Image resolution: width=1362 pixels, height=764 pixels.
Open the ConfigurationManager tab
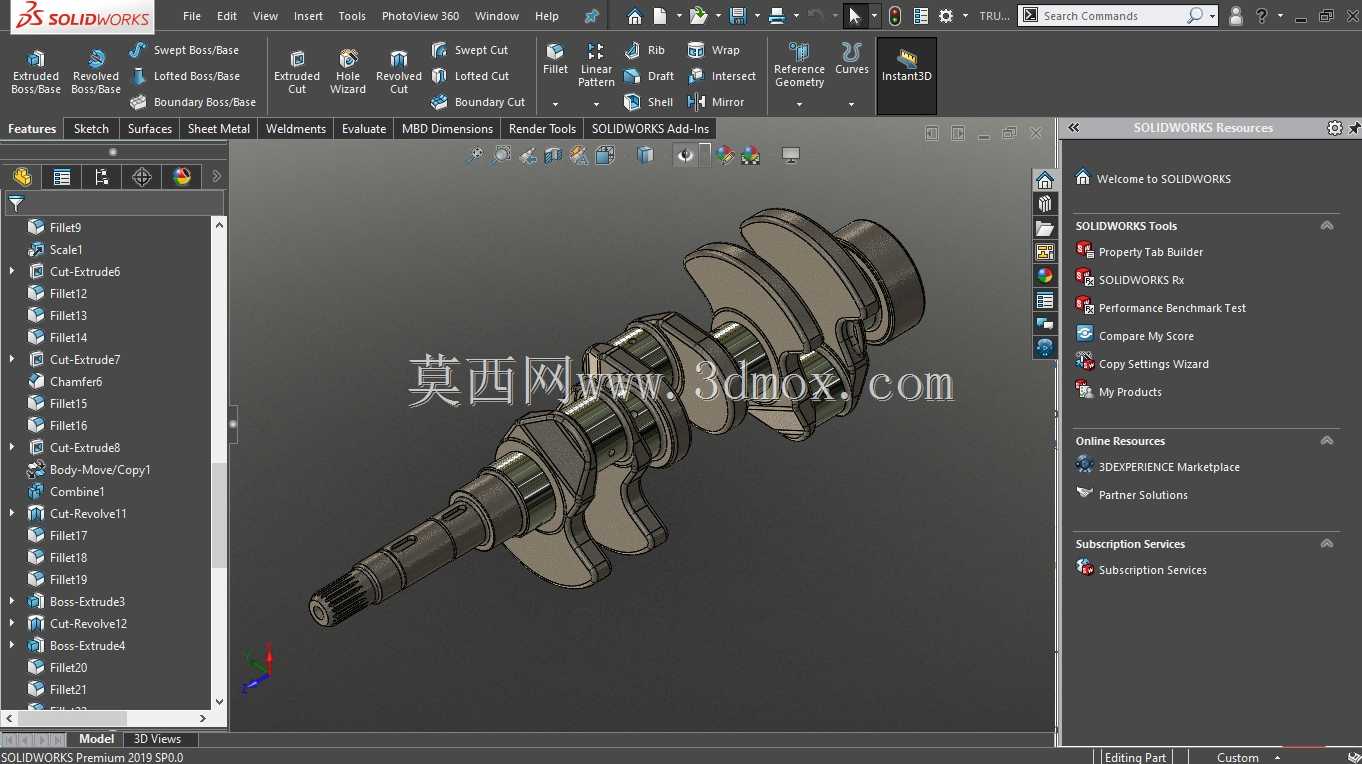pos(102,177)
